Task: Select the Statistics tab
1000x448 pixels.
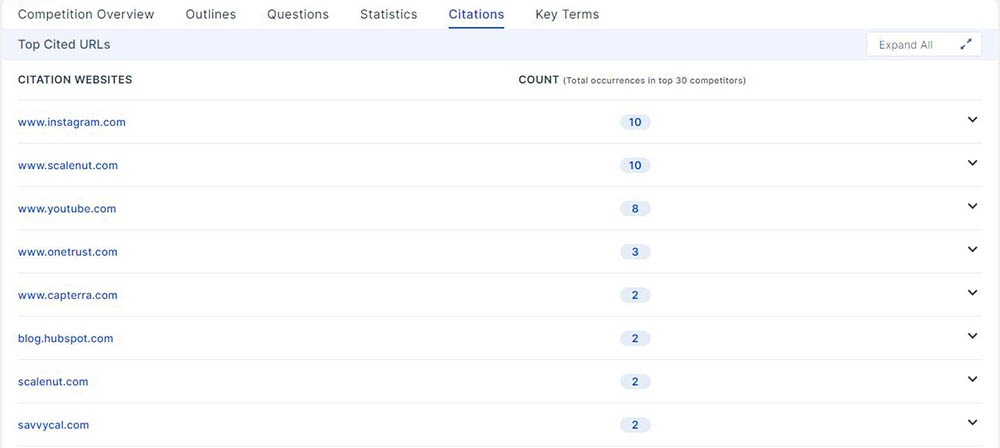Action: (x=388, y=15)
